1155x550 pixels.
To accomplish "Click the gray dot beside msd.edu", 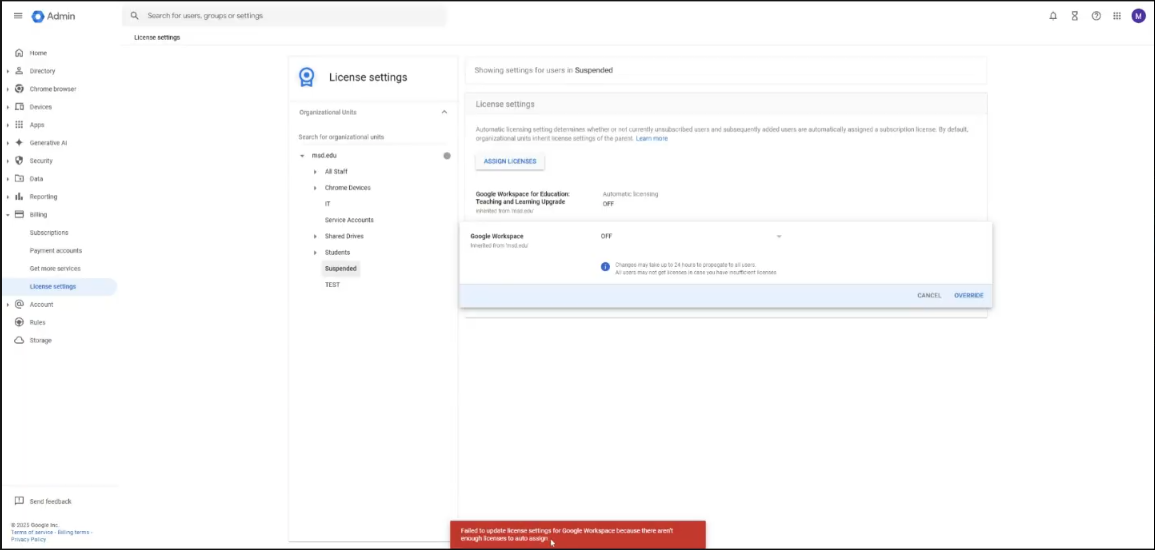I will point(446,156).
